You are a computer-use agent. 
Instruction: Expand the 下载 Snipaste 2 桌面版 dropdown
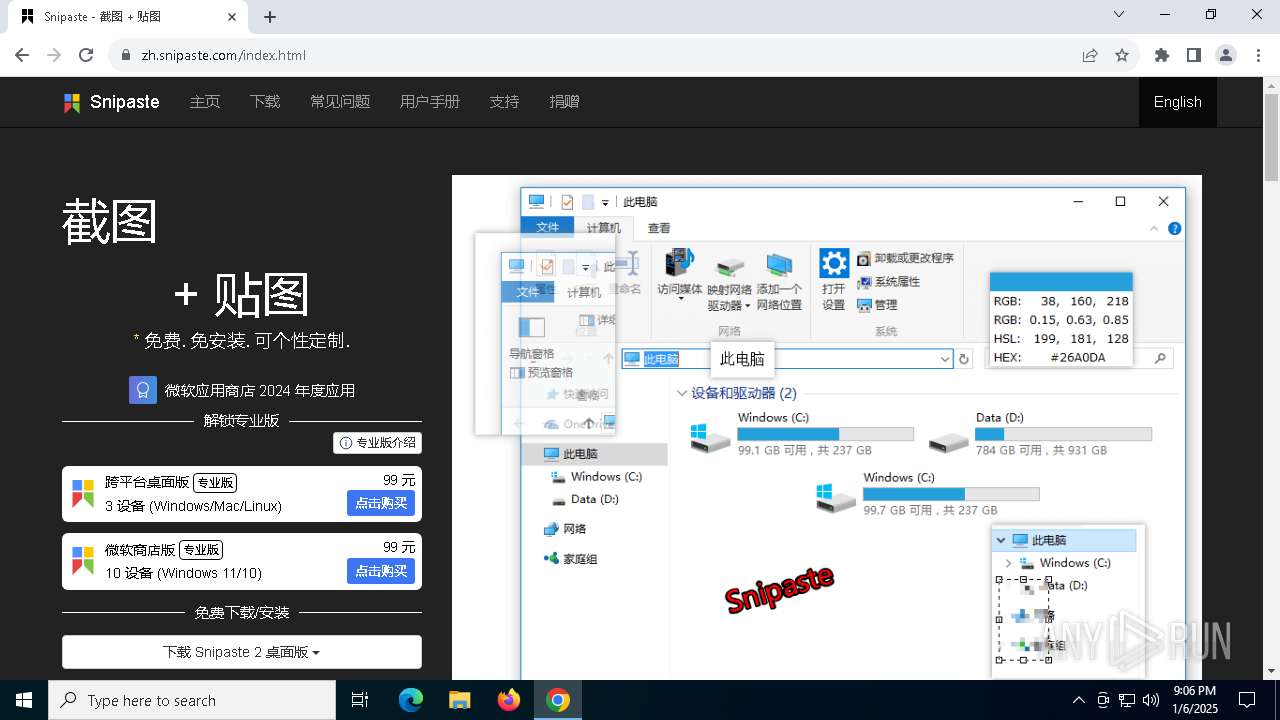click(x=242, y=652)
